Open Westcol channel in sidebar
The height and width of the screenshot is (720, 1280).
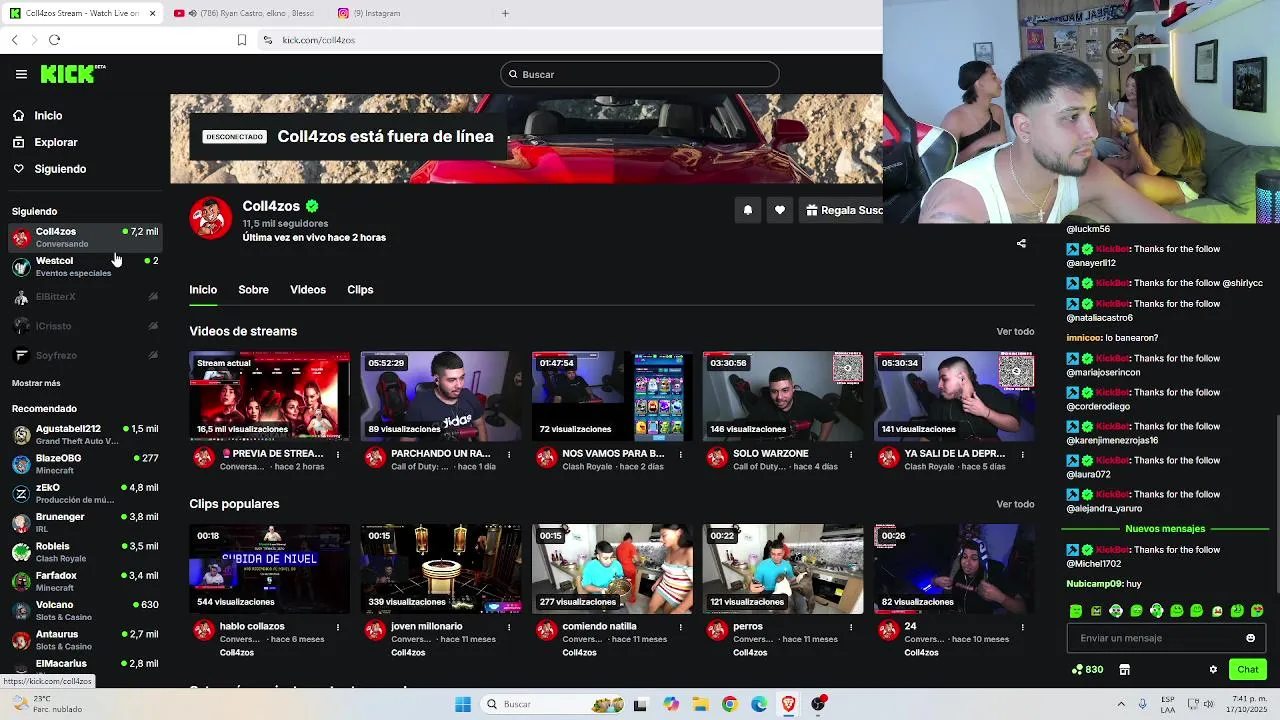85,266
